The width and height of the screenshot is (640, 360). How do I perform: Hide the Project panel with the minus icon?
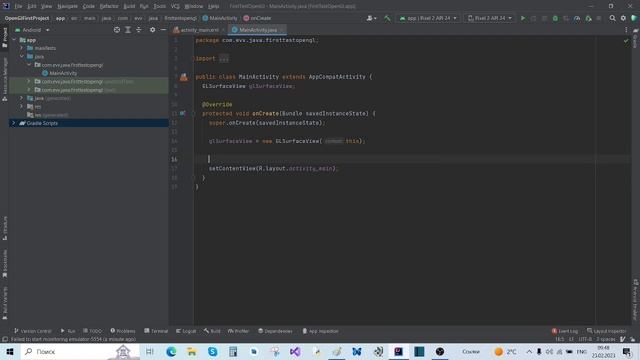tap(163, 30)
